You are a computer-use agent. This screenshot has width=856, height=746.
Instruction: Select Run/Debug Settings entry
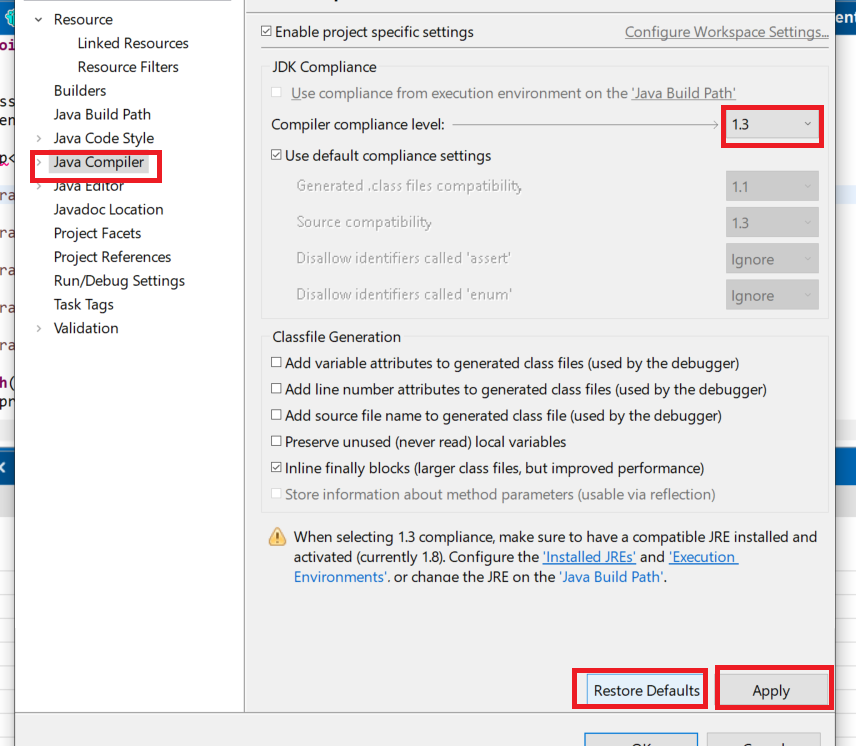point(119,281)
